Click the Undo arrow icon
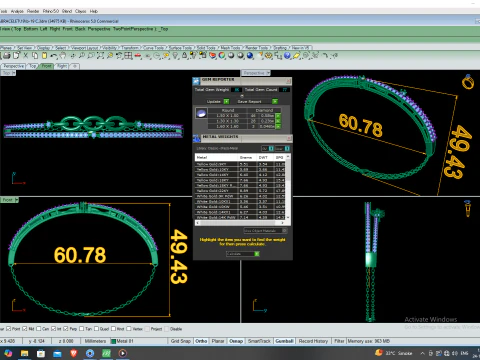 pos(53,56)
